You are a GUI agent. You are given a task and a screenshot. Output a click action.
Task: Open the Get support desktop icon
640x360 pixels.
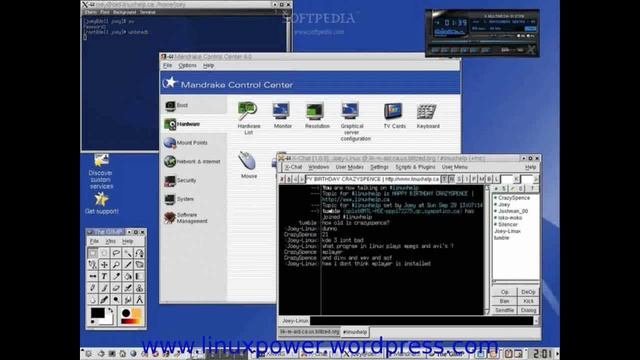click(101, 203)
